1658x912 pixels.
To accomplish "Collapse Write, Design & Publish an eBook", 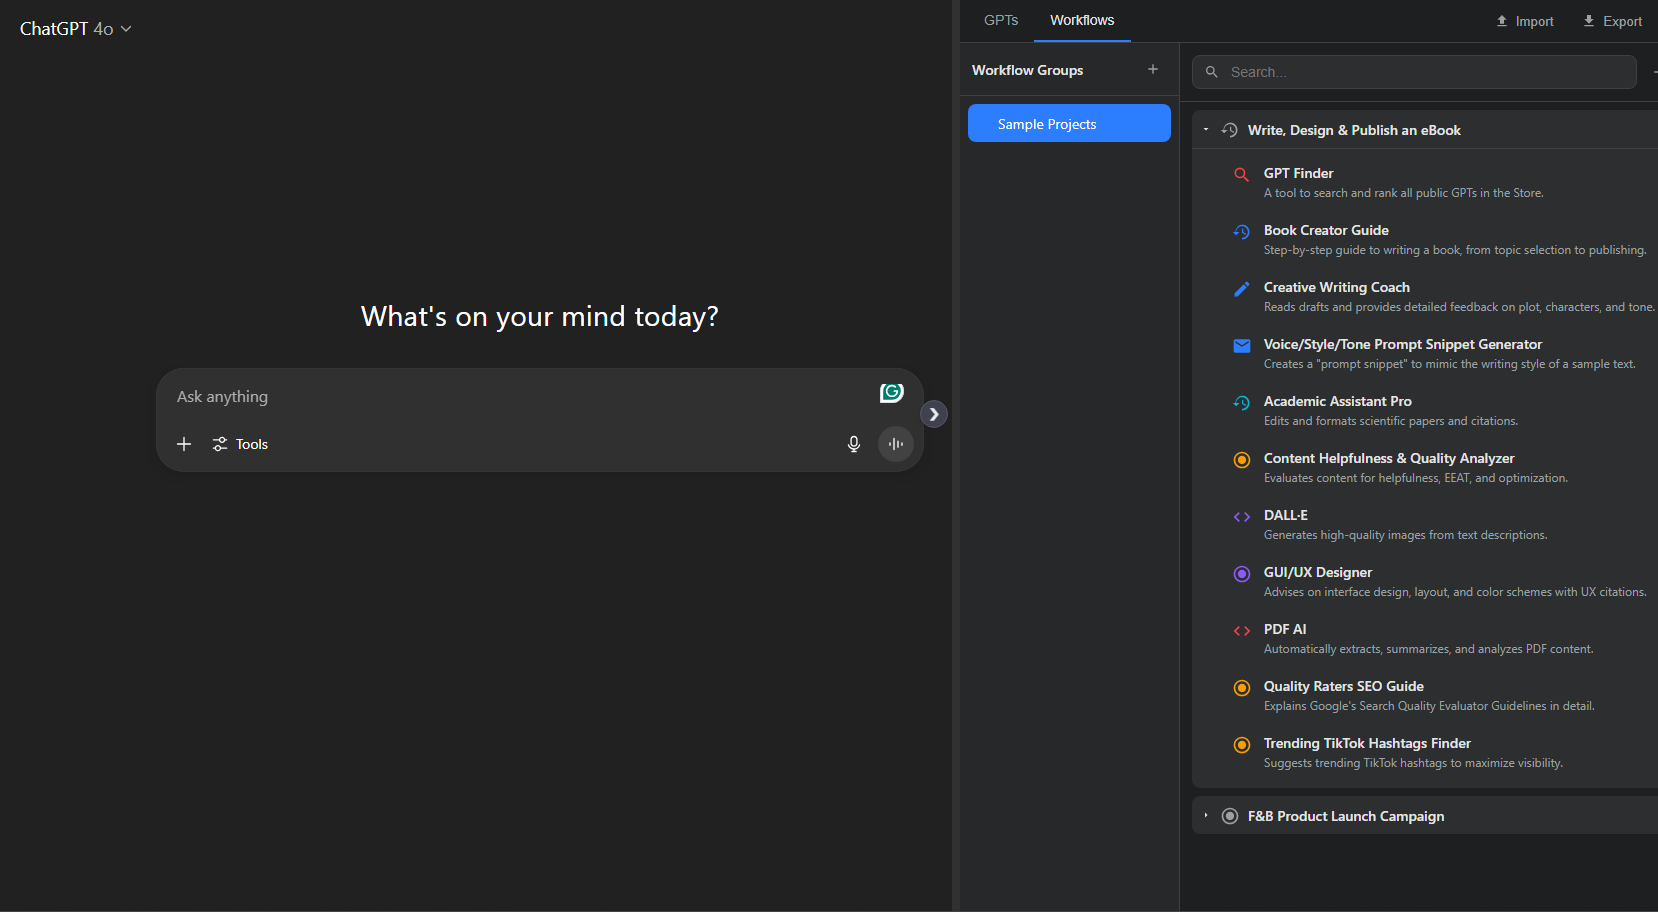I will 1206,130.
